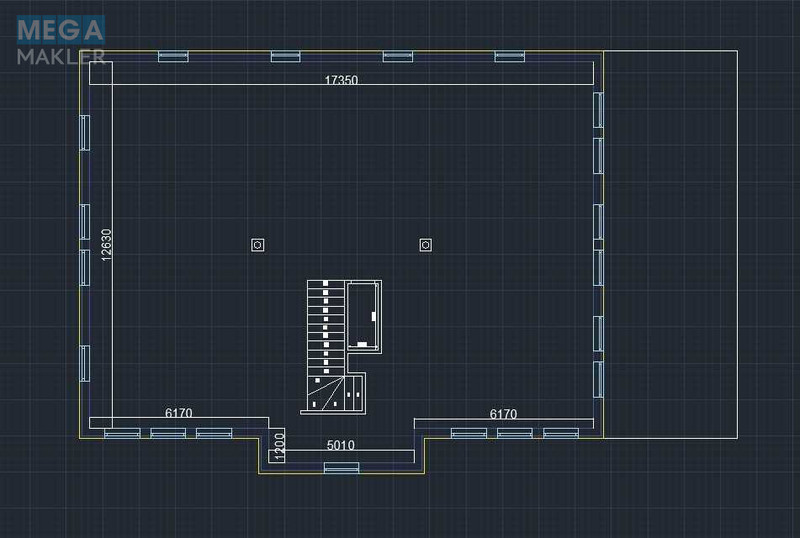Select the first window on top wall

173,56
